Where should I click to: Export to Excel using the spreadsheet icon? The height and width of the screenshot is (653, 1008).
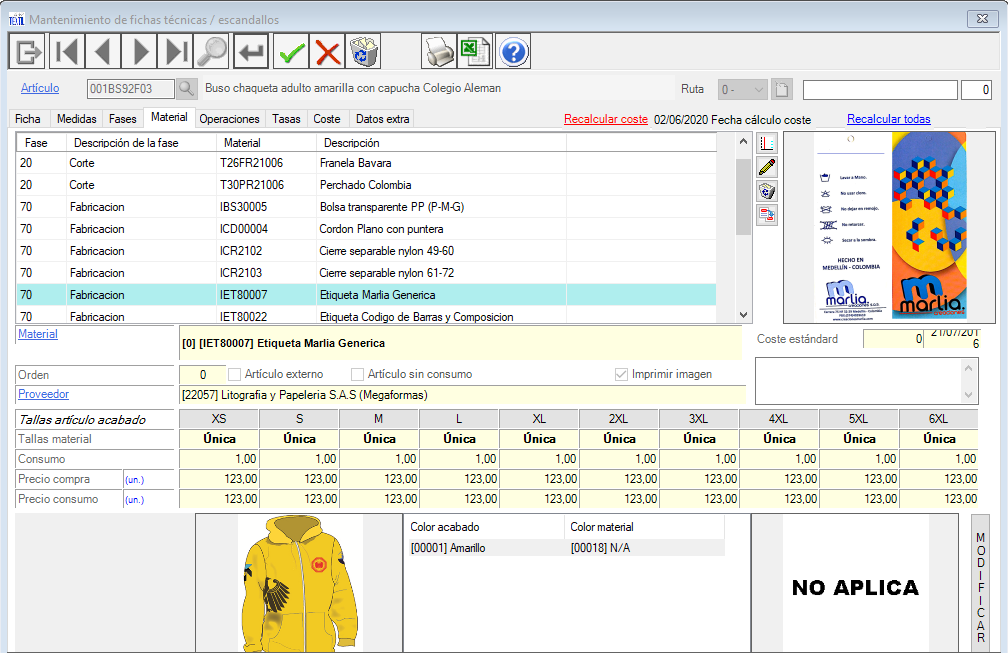coord(474,51)
